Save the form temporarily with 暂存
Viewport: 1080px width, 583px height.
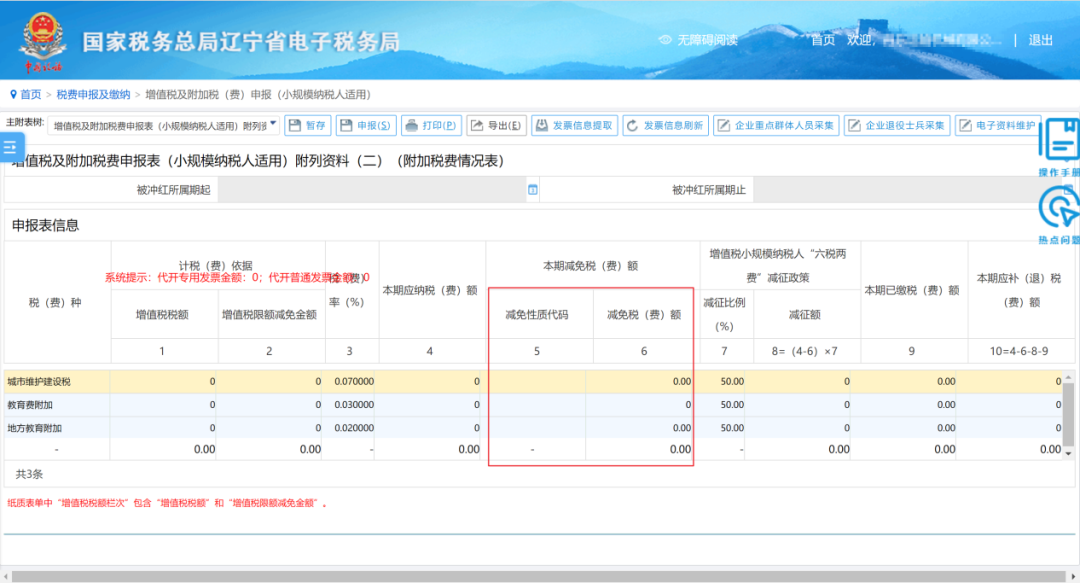click(308, 125)
